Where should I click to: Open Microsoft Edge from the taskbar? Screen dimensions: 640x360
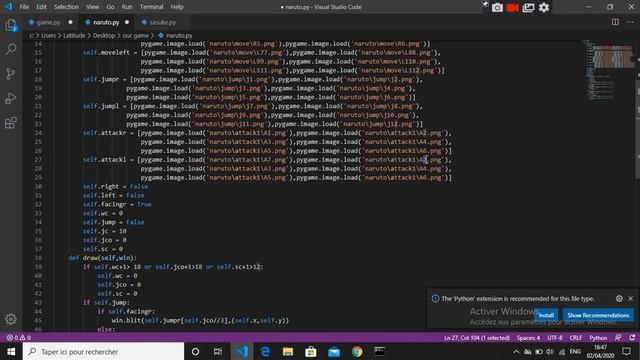coord(265,351)
